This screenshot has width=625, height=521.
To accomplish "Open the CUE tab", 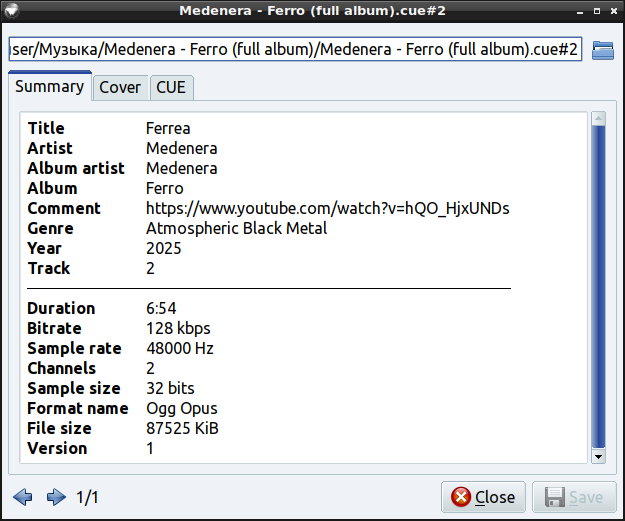I will (x=171, y=88).
